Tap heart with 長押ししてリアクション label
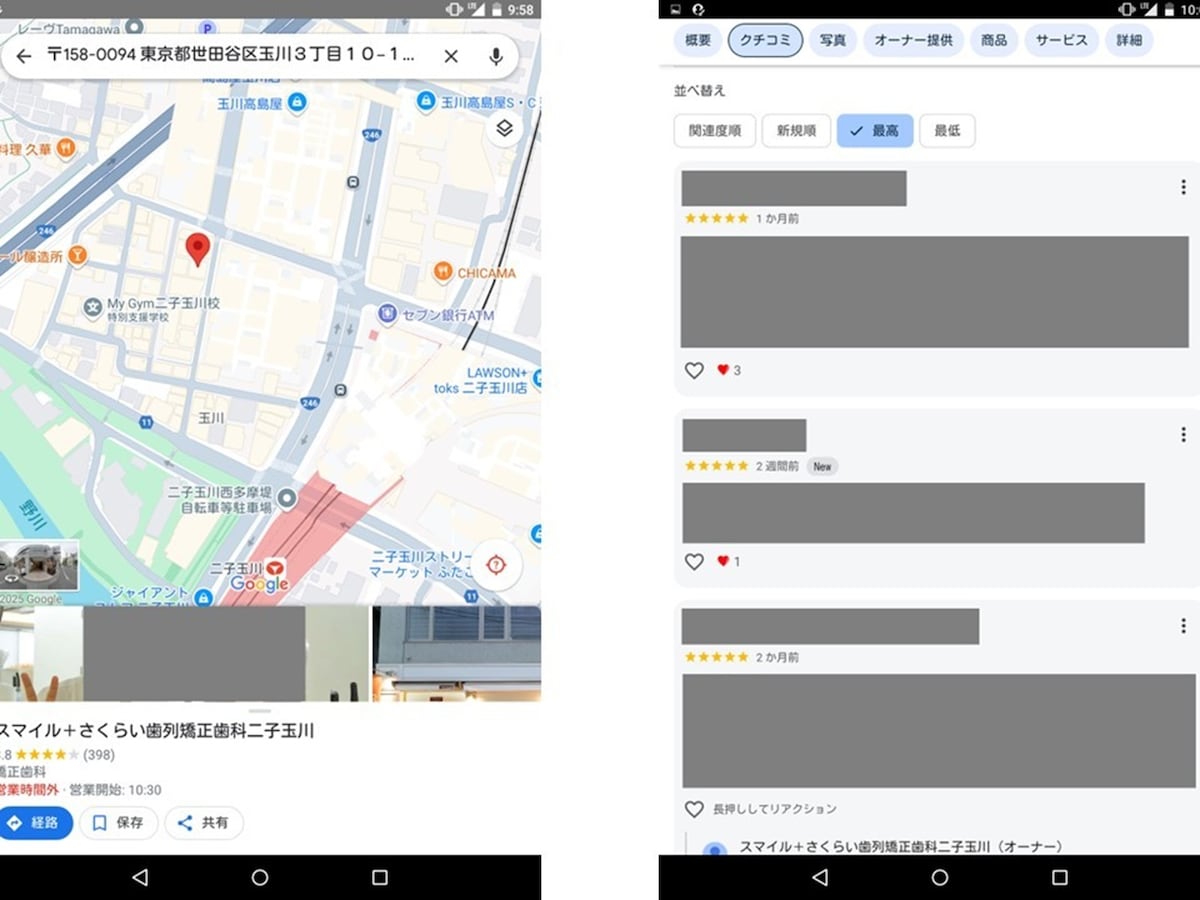The image size is (1200, 900). [694, 809]
